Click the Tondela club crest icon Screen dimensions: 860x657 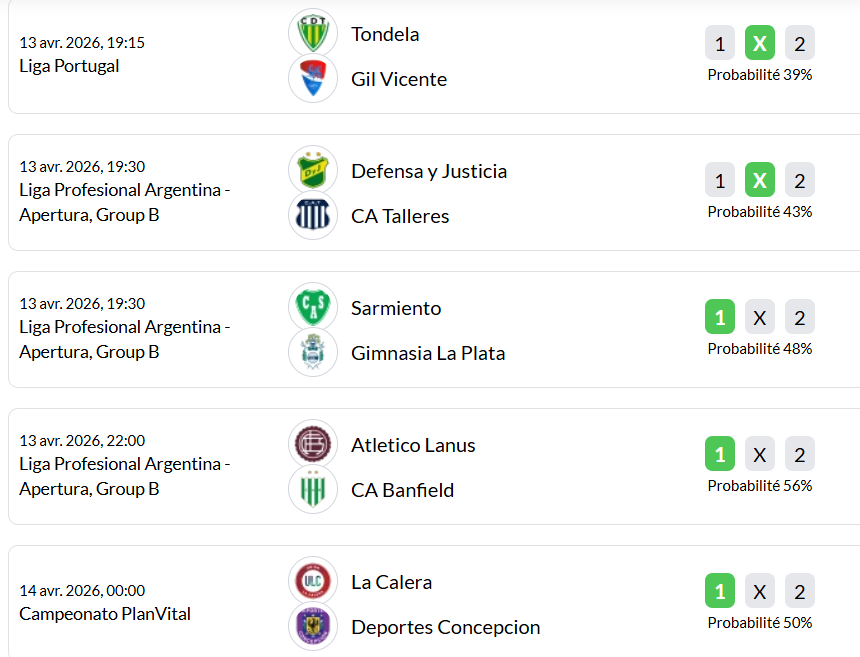click(x=313, y=34)
